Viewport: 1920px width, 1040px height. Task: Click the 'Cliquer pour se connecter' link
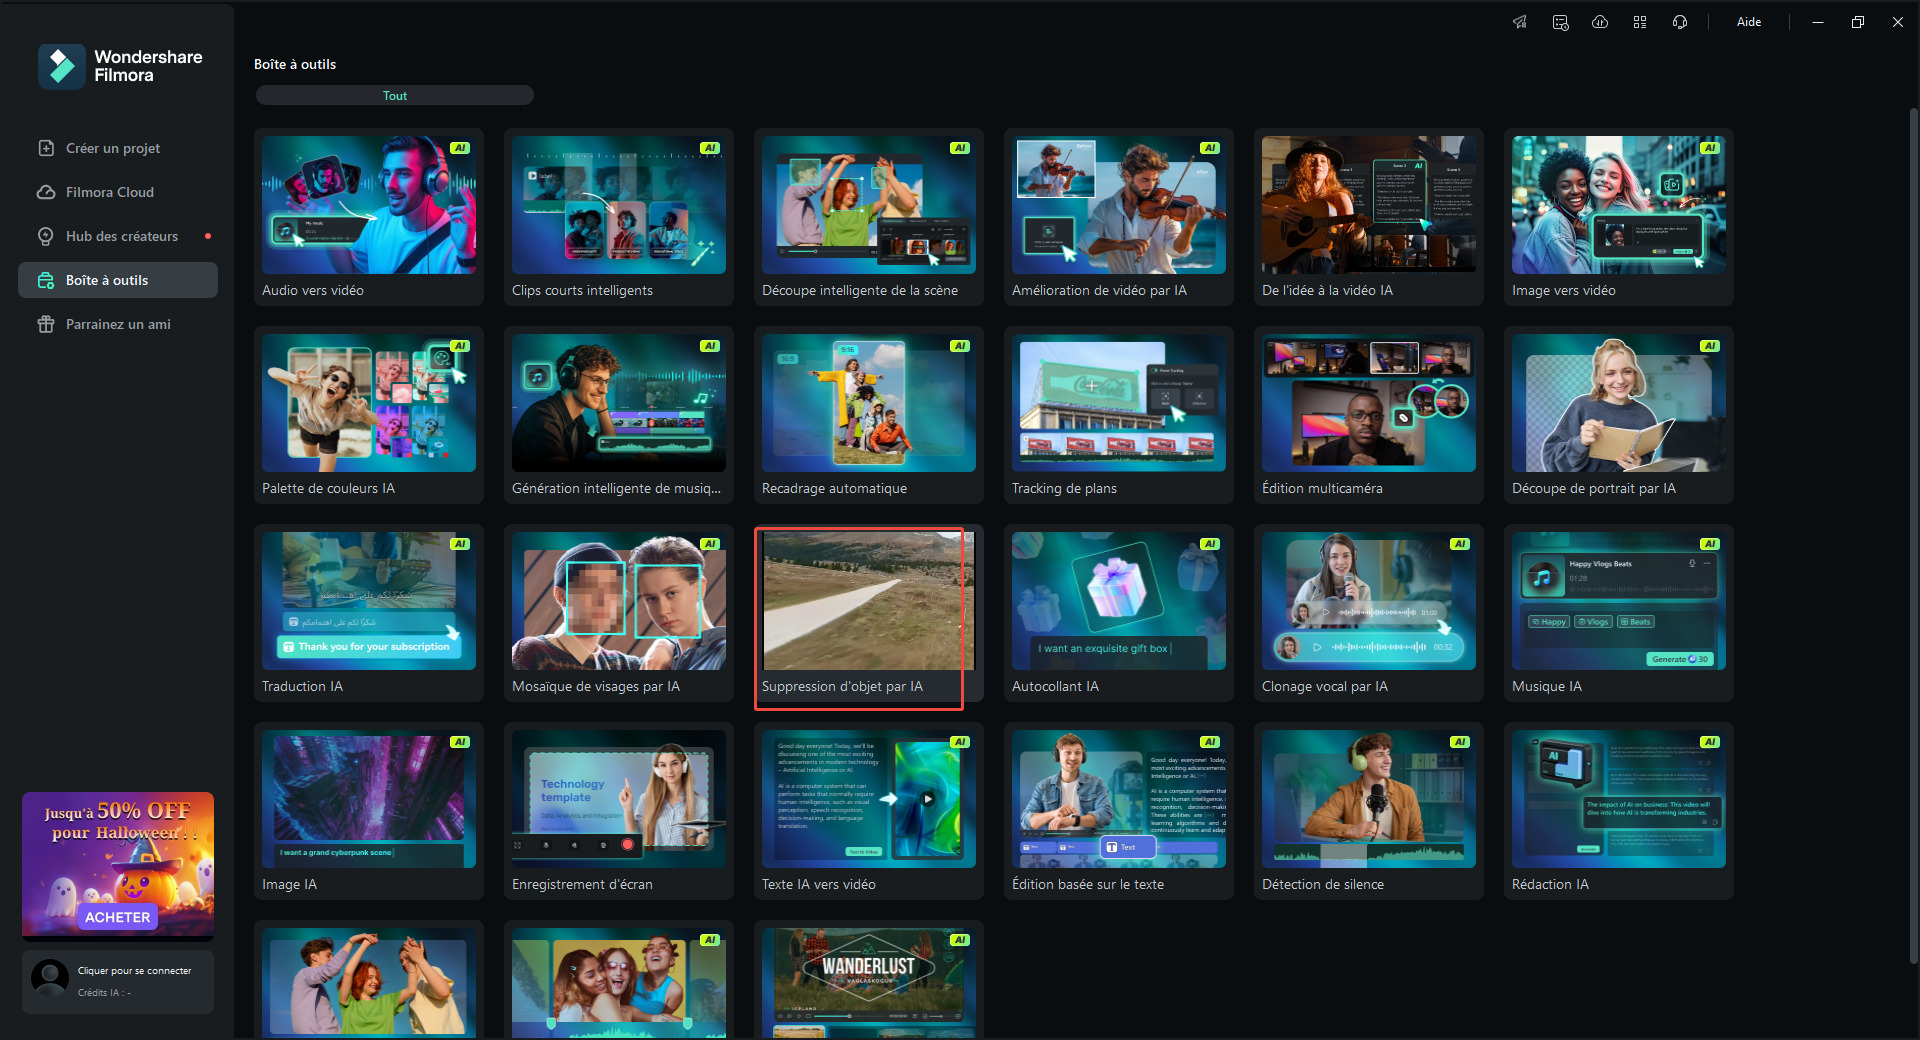pyautogui.click(x=135, y=971)
